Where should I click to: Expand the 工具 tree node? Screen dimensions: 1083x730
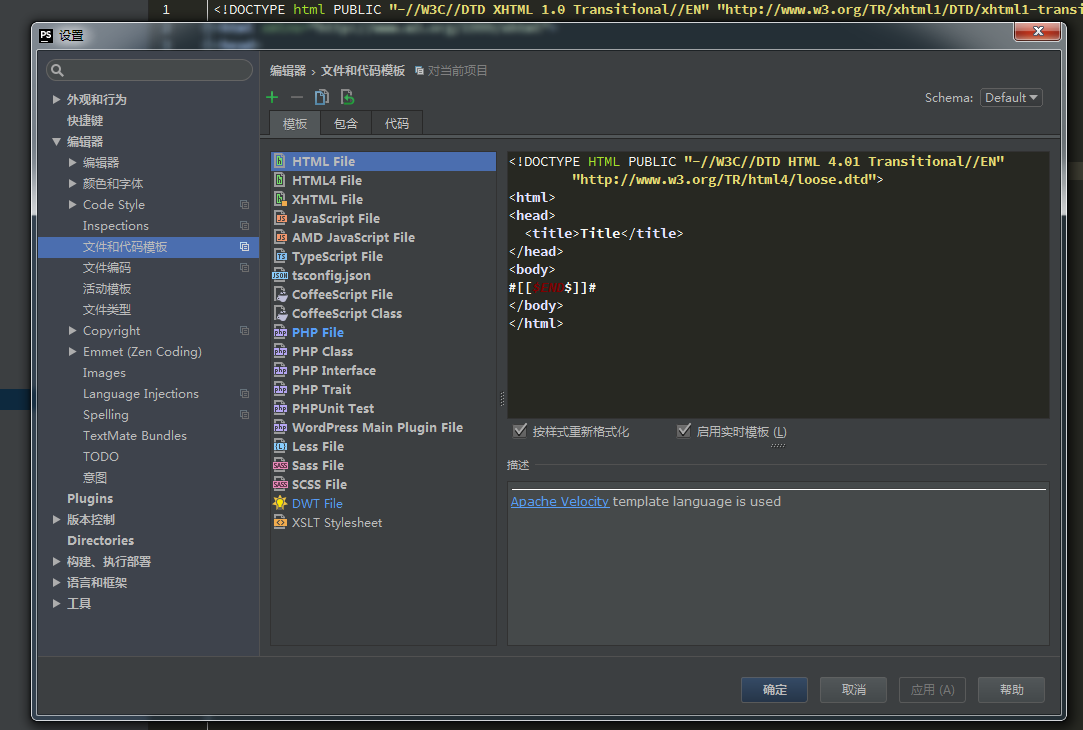point(57,604)
